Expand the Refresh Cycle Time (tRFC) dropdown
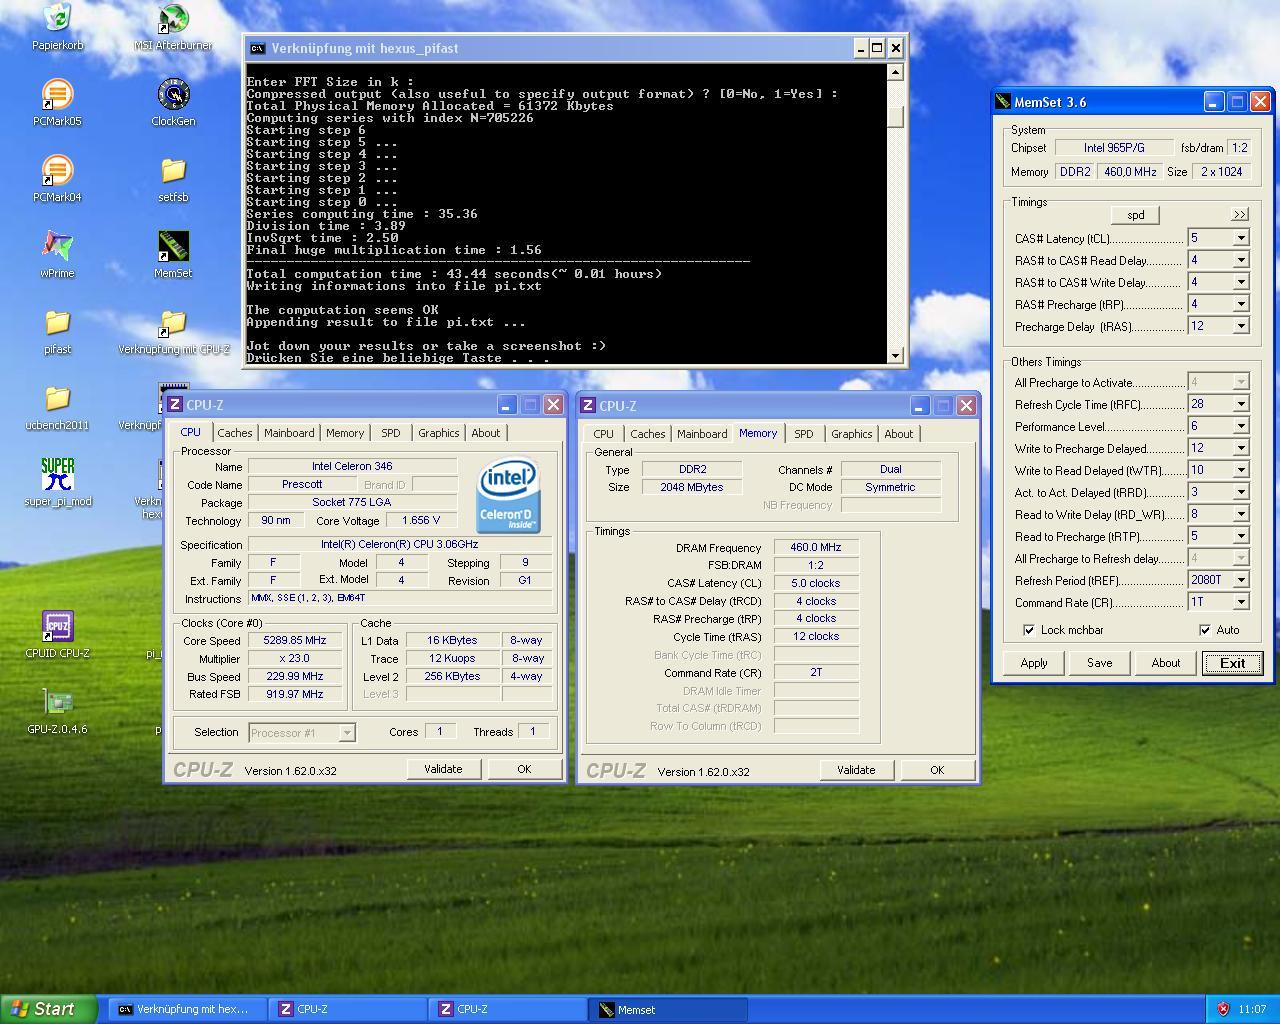The height and width of the screenshot is (1024, 1280). click(x=1241, y=404)
